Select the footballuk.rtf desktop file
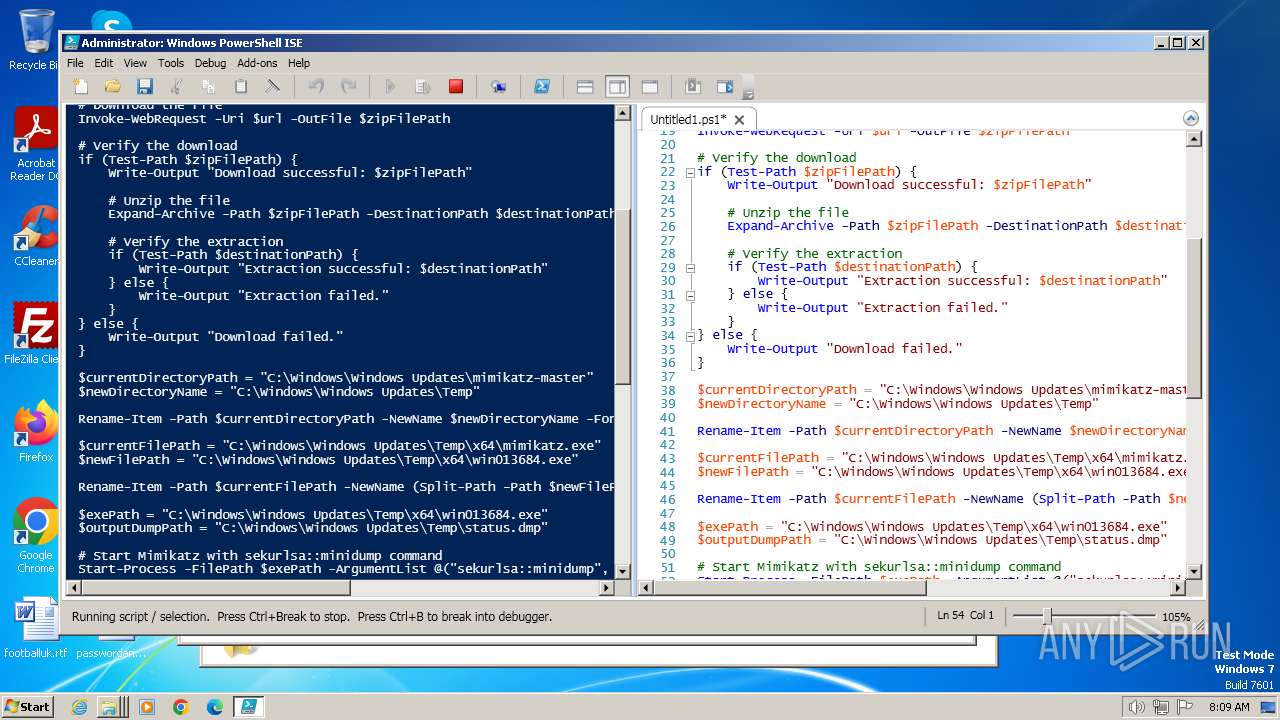The width and height of the screenshot is (1280, 720). click(36, 628)
